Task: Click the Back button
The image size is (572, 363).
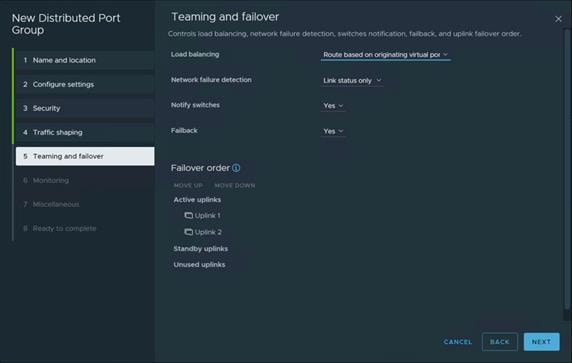Action: [499, 342]
